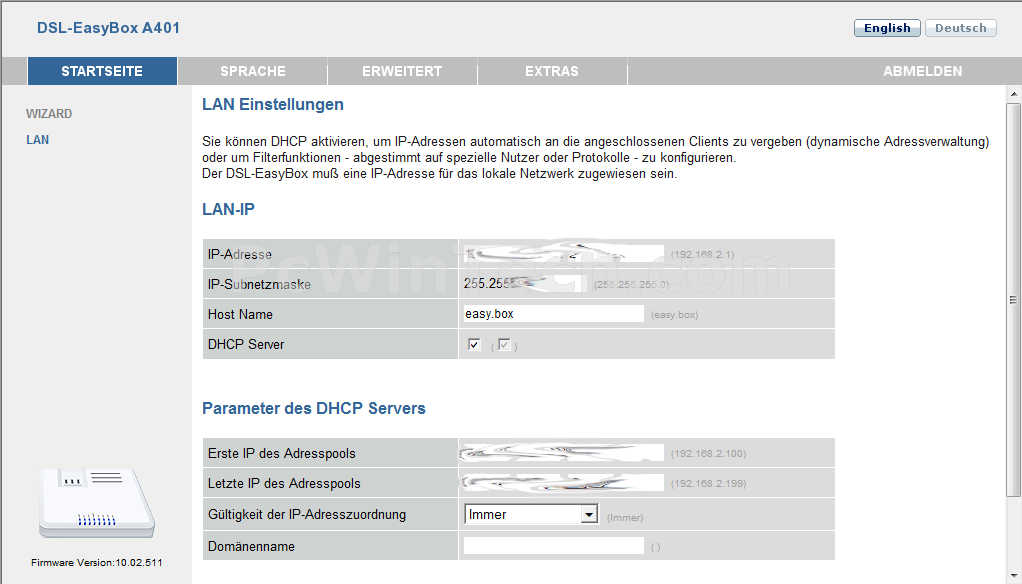Click the Domänenname input field
1022x584 pixels.
coord(553,546)
